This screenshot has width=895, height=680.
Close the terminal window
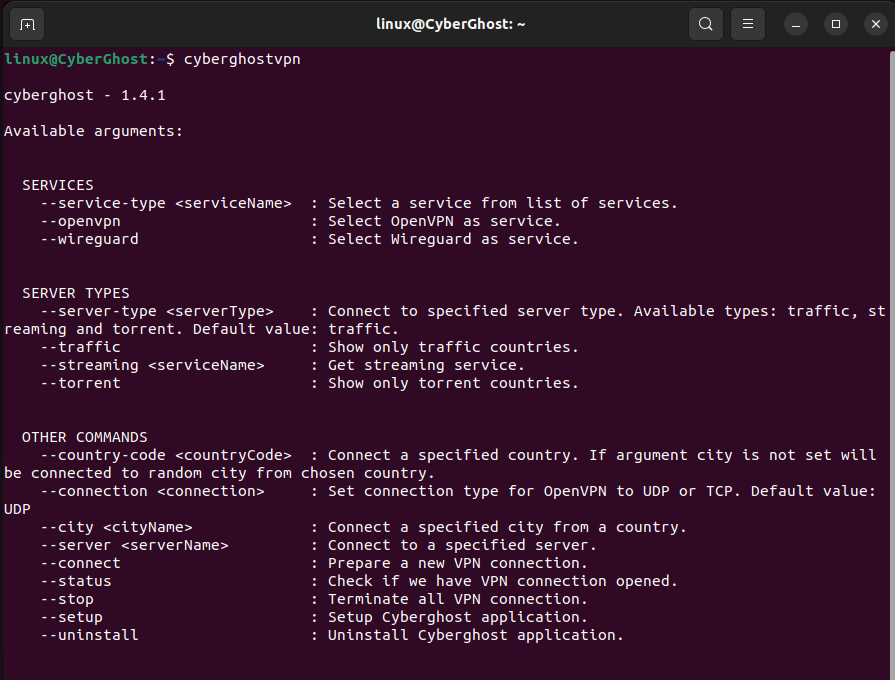(876, 24)
